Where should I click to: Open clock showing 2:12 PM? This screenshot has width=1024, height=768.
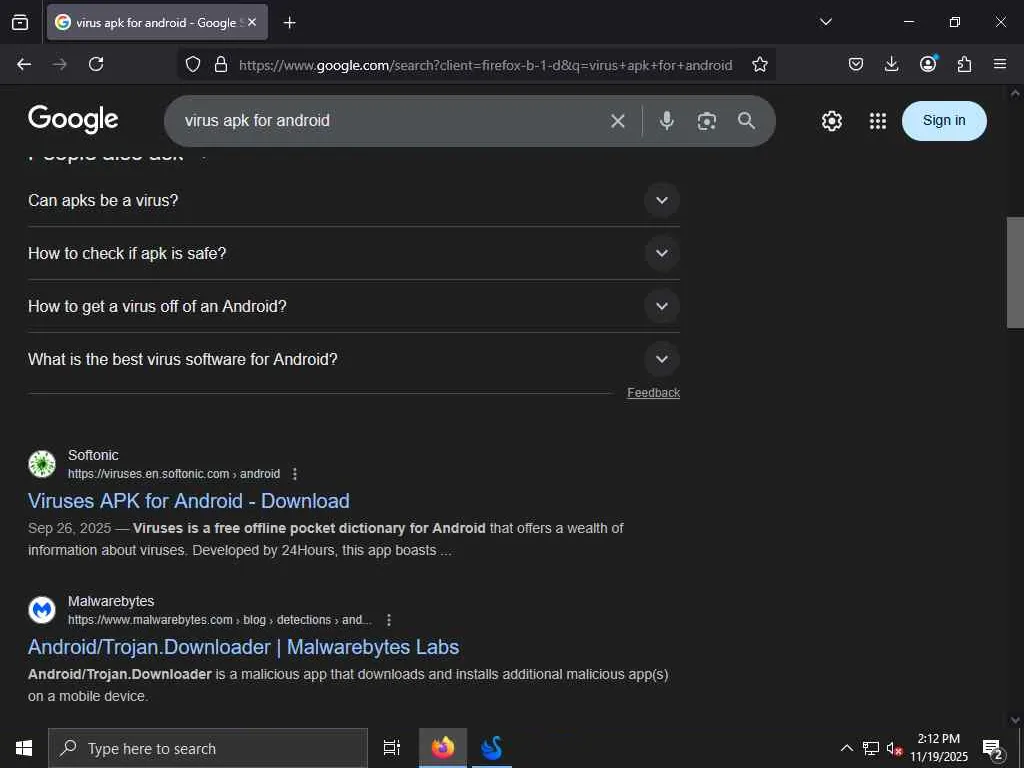click(x=939, y=748)
